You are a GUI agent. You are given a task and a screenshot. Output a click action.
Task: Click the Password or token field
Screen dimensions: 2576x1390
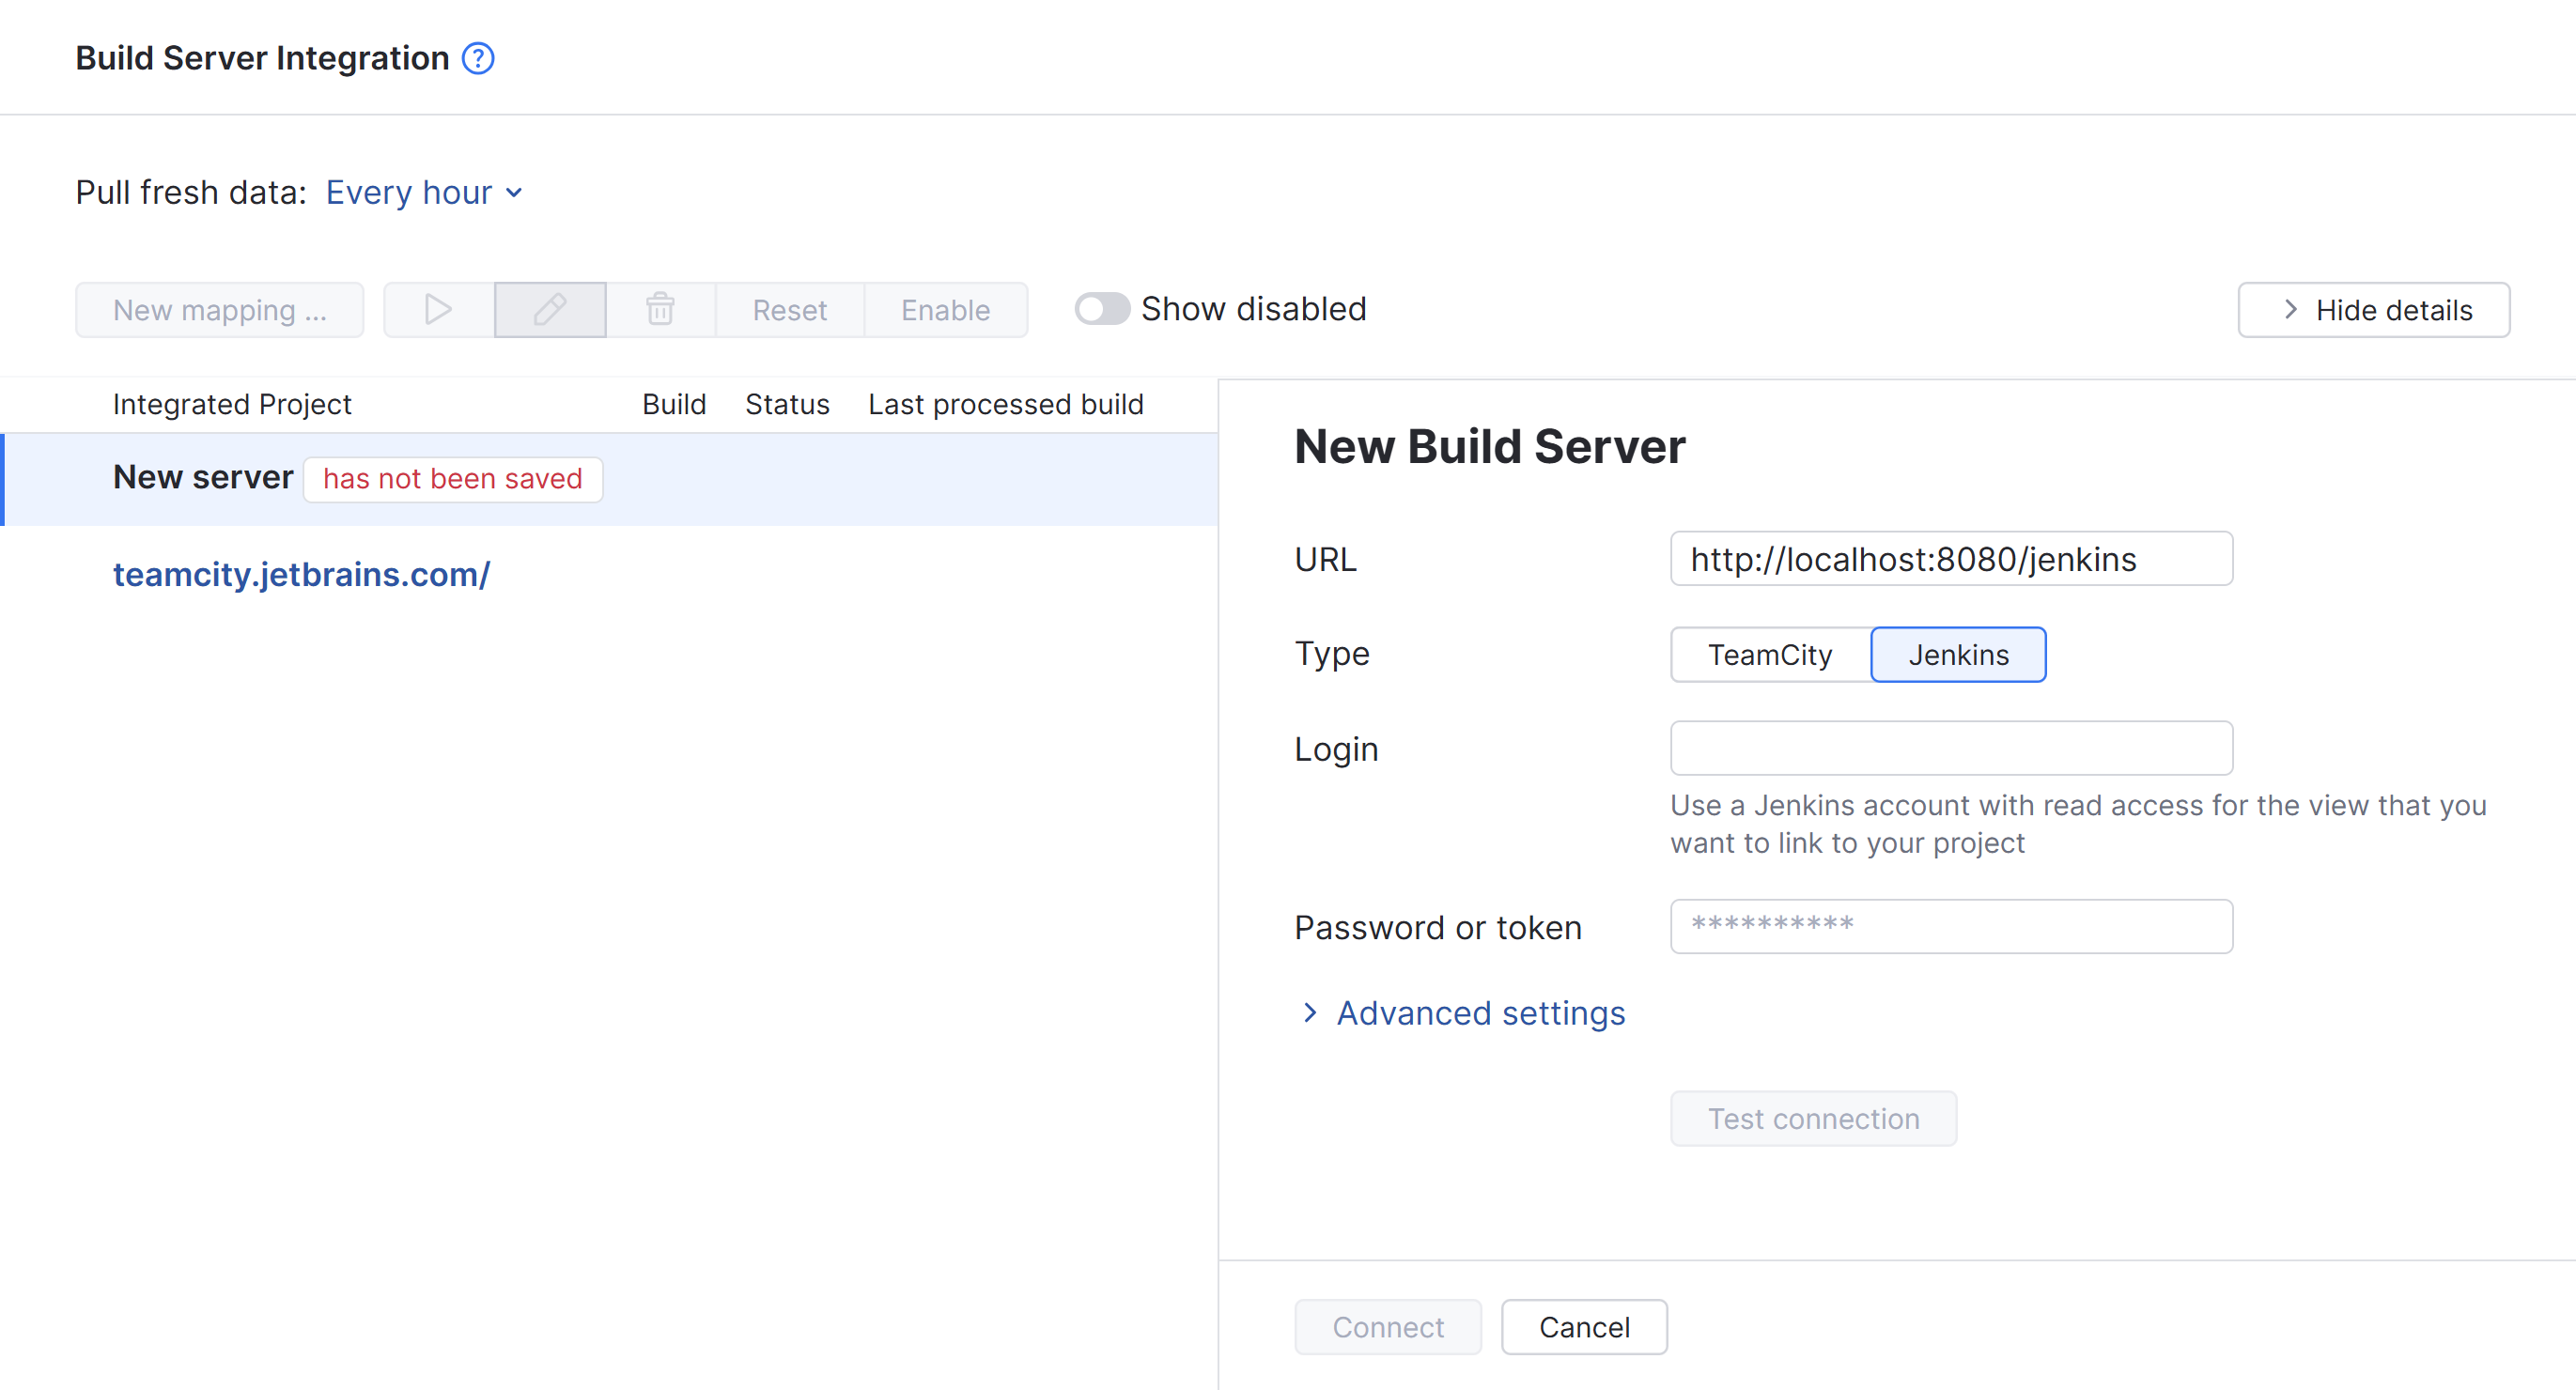point(1950,926)
